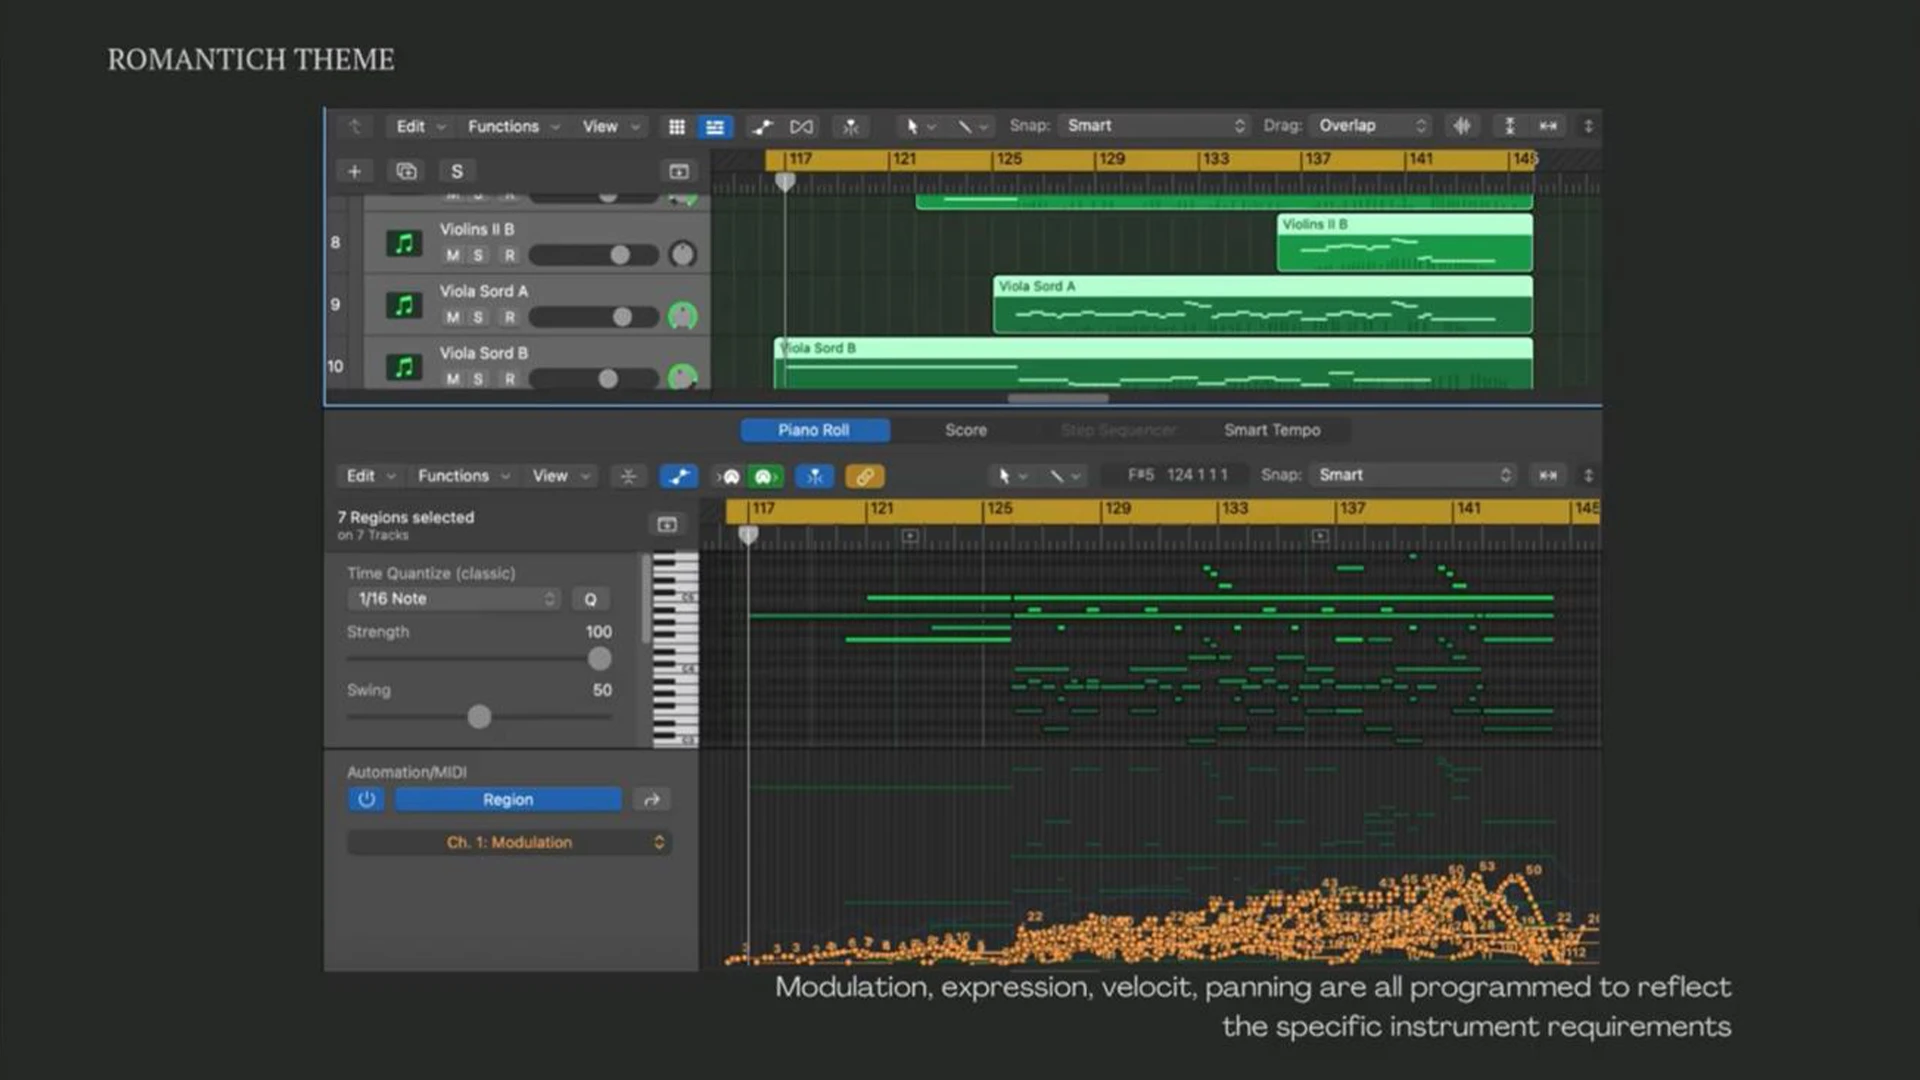Click the Violins II B pan knob

click(x=683, y=254)
